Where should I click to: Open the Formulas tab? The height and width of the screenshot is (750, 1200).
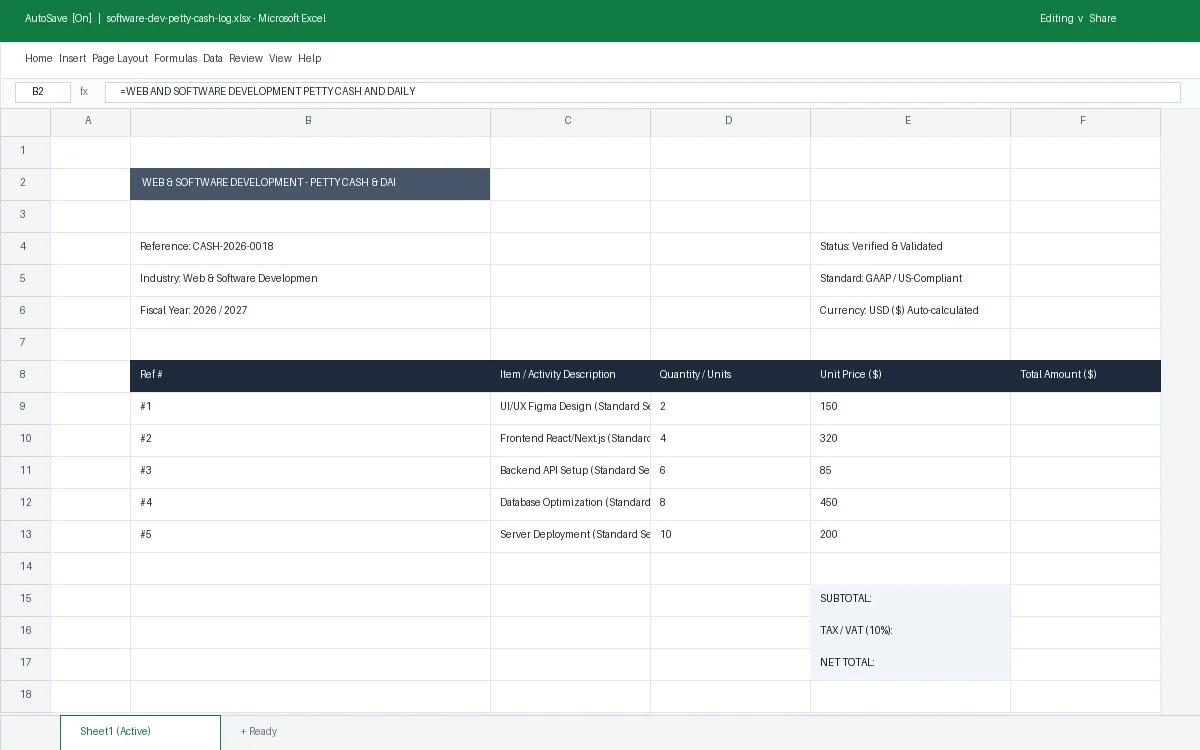tap(176, 58)
